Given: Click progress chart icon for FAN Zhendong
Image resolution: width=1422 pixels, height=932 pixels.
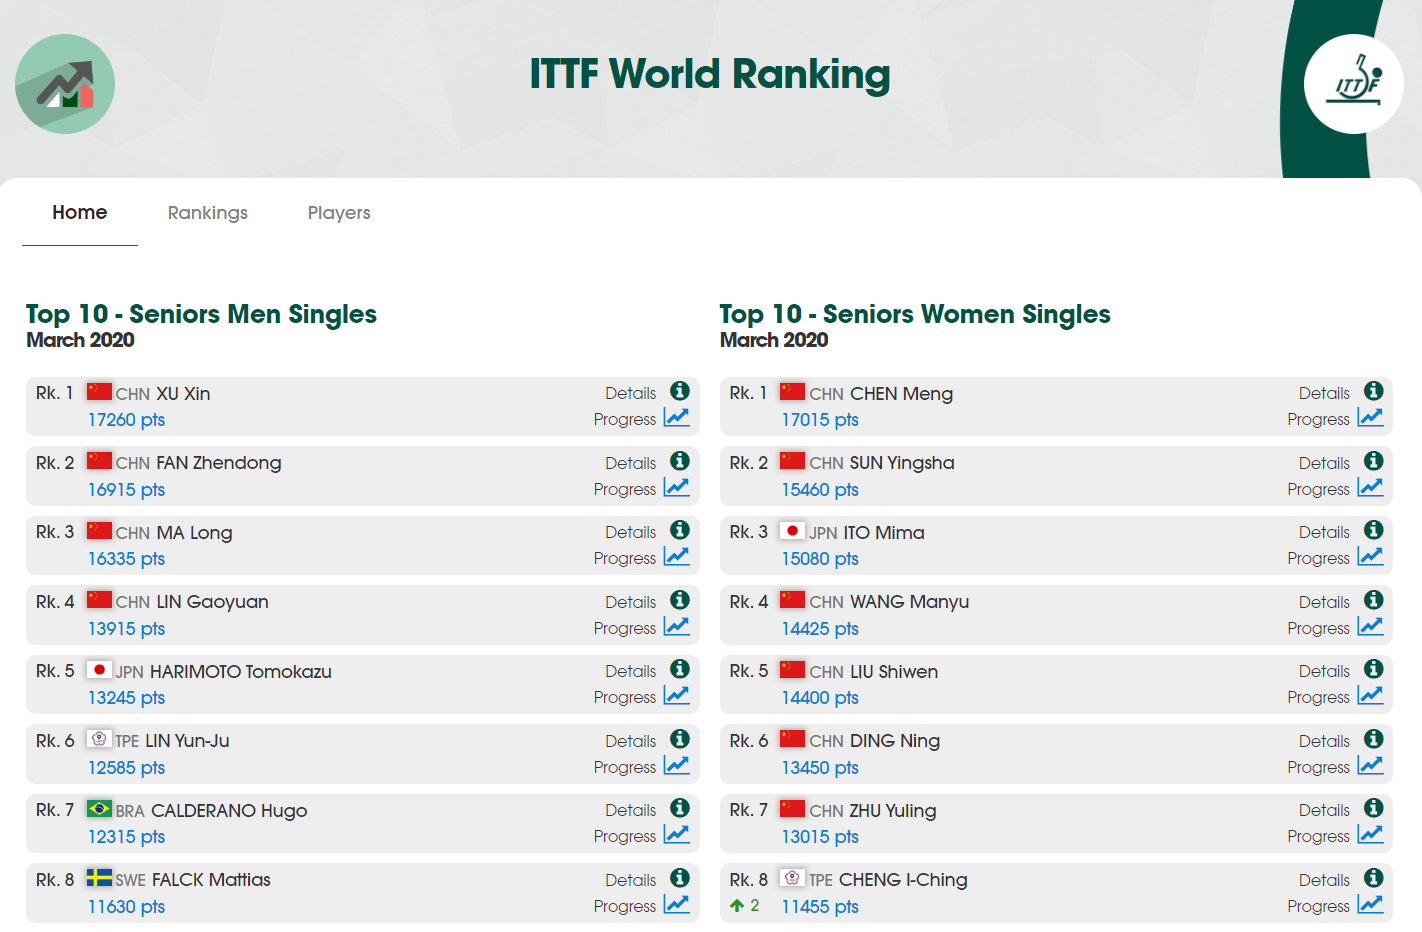Looking at the screenshot, I should (677, 487).
